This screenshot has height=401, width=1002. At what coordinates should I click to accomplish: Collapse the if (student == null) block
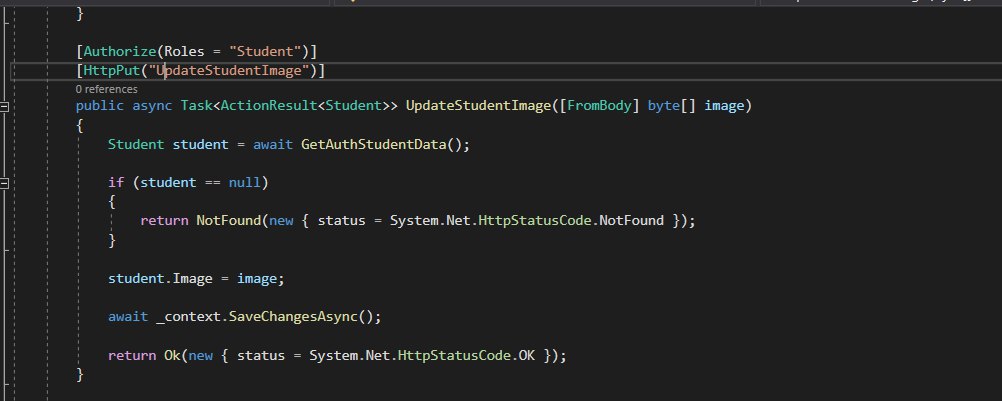pos(4,184)
